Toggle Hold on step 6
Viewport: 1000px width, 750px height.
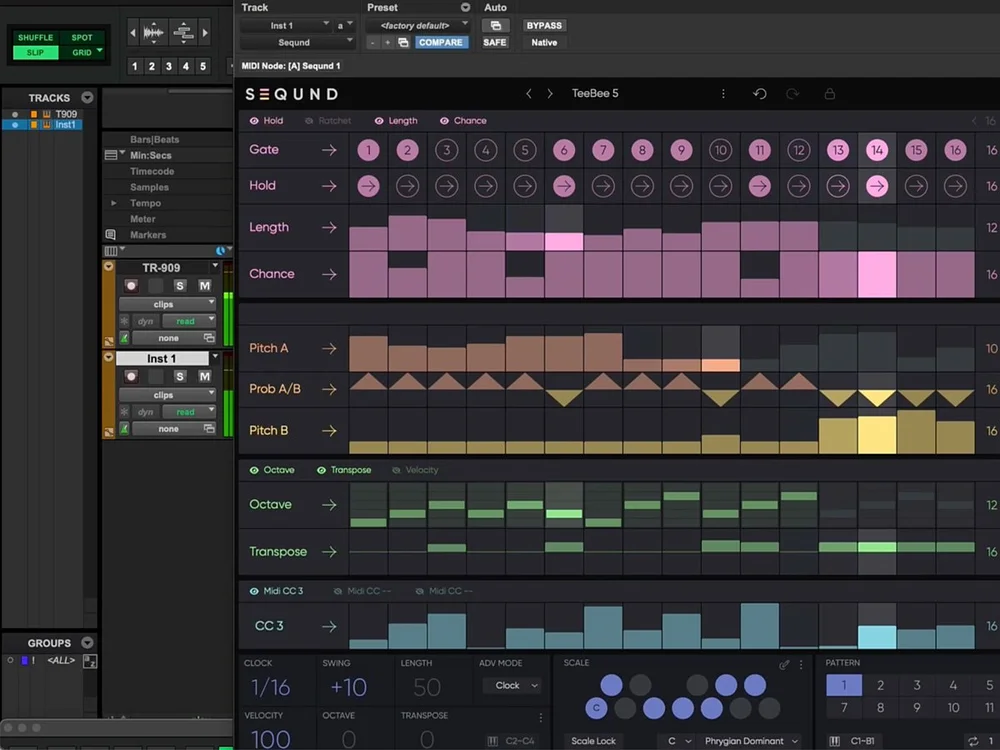tap(564, 186)
